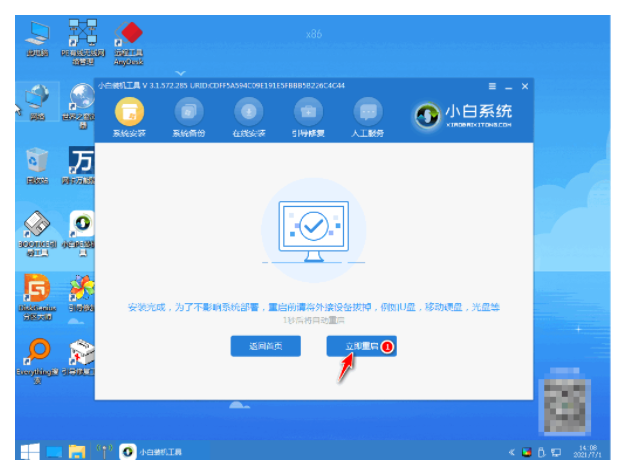This screenshot has height=465, width=625.
Task: Open the 系统备份 backup tab
Action: (x=187, y=118)
